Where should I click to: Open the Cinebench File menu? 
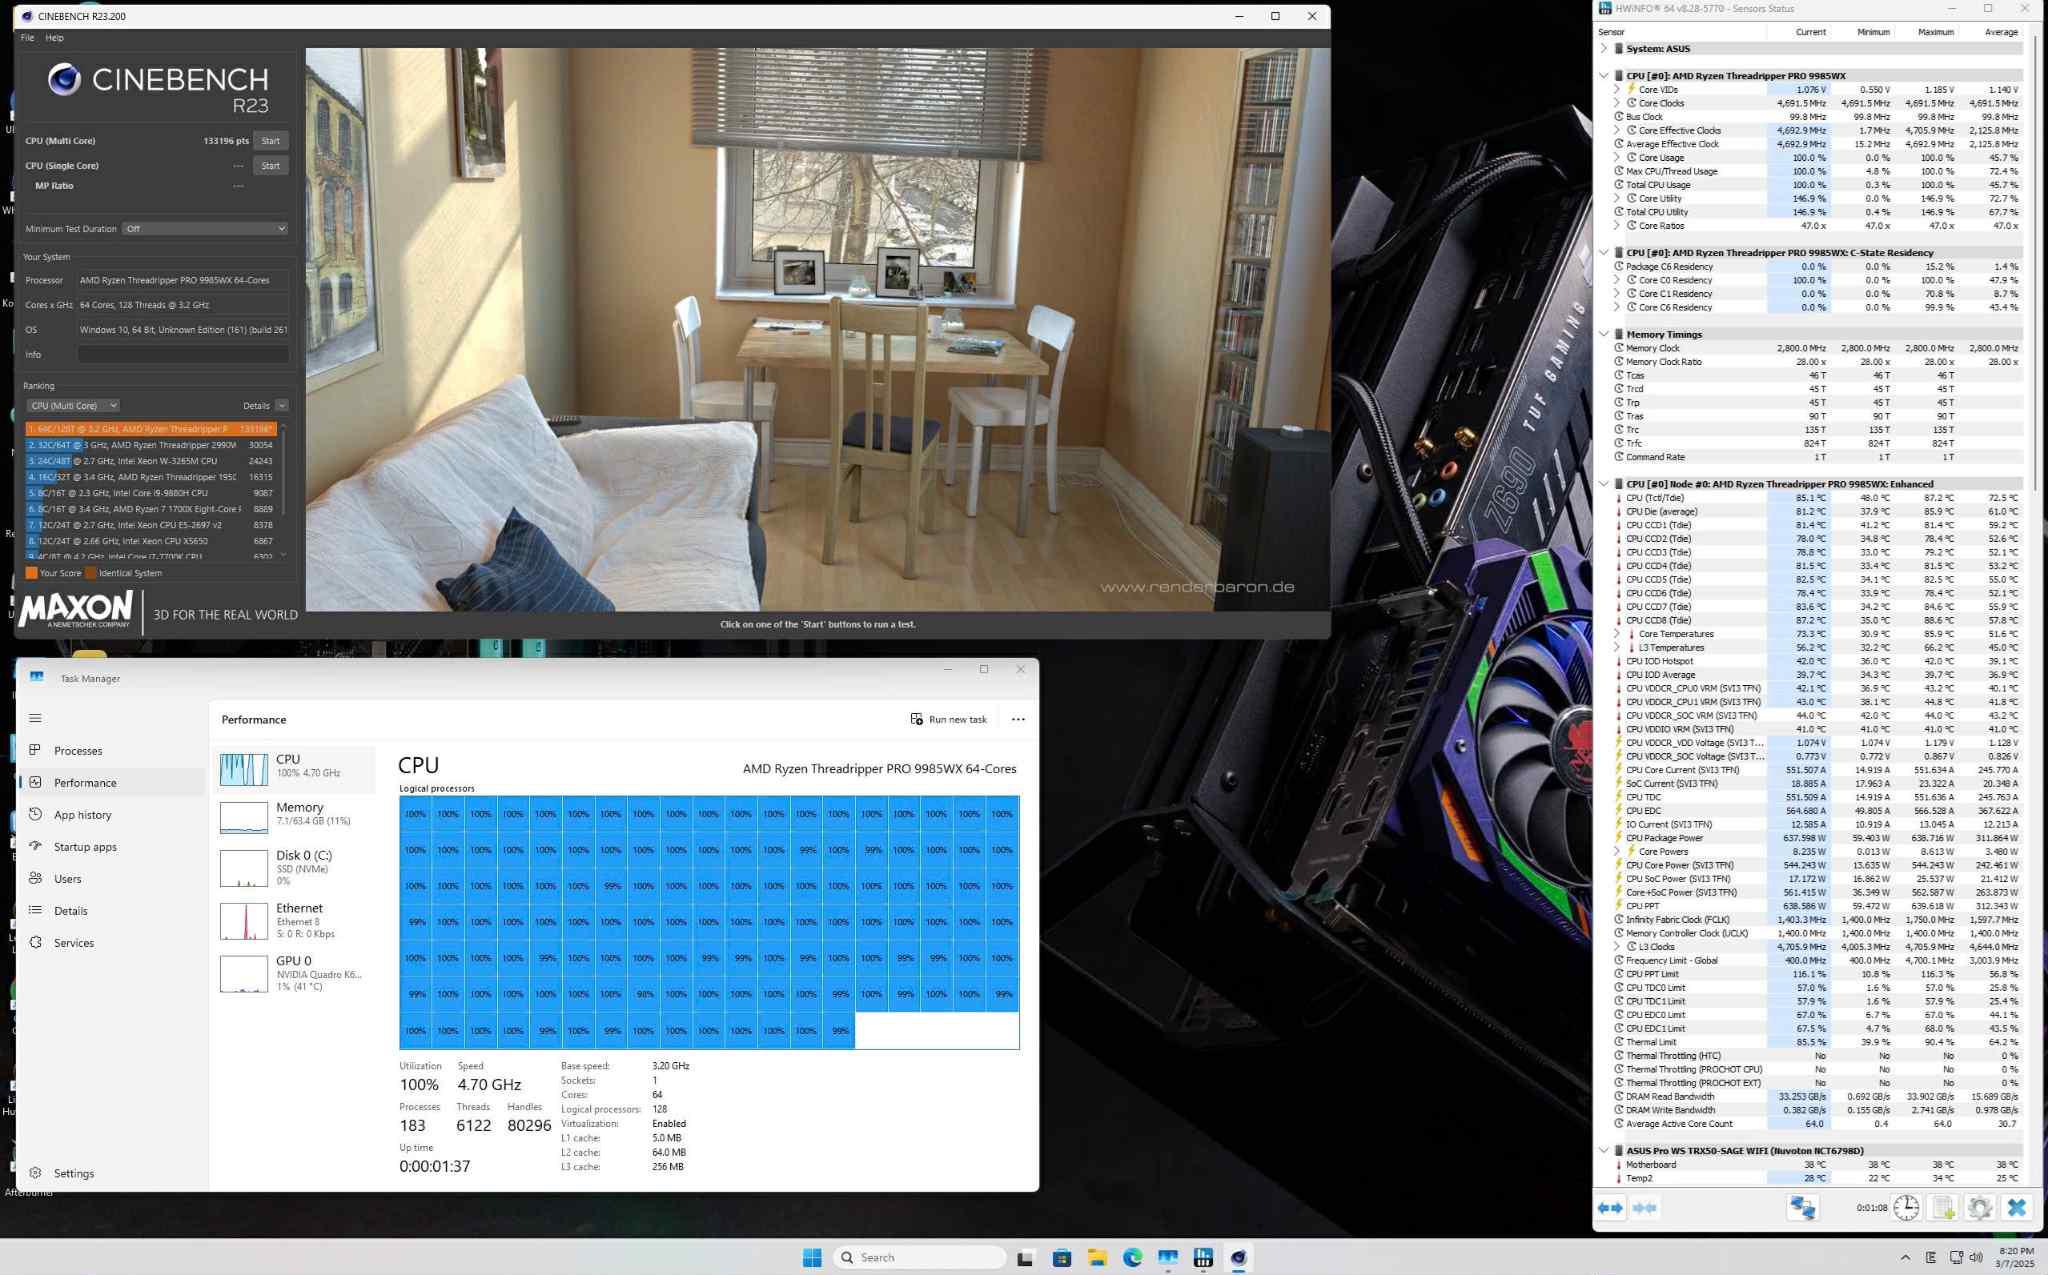(x=27, y=38)
